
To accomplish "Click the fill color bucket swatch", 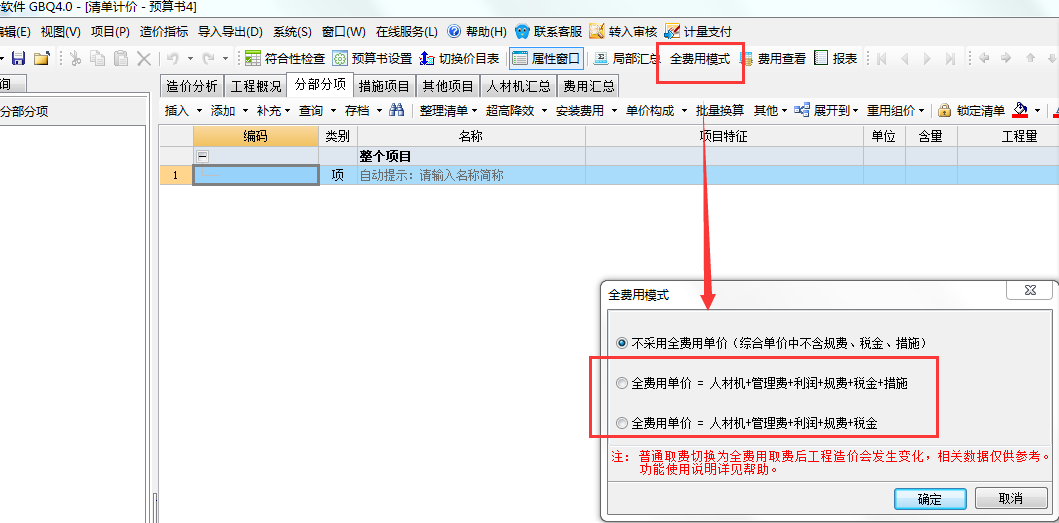I will coord(1019,110).
